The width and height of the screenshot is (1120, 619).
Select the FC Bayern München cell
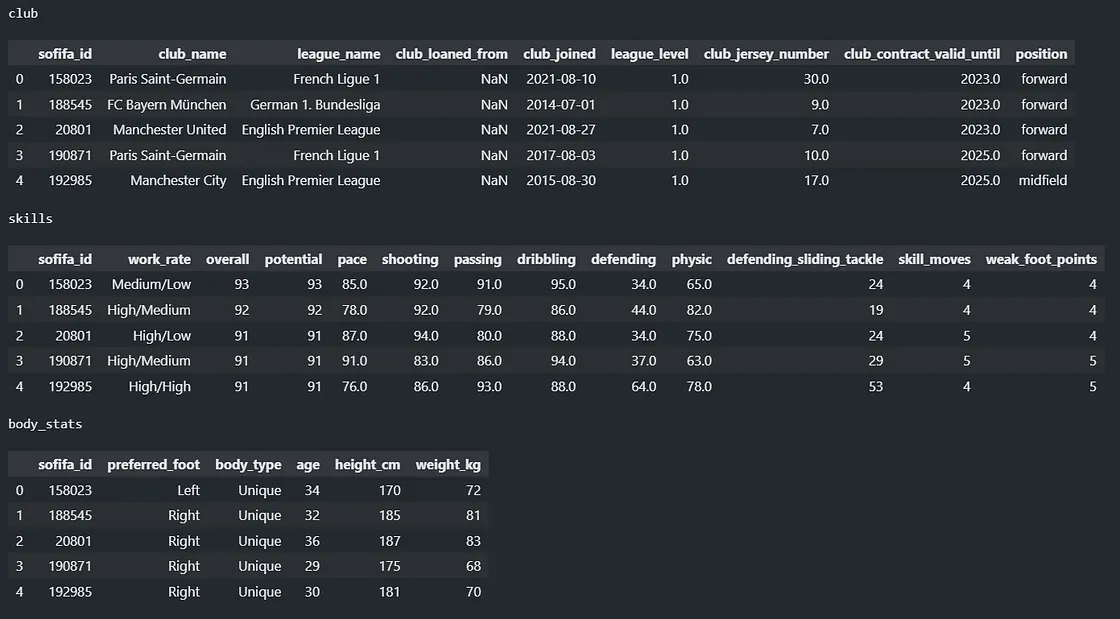coord(166,105)
